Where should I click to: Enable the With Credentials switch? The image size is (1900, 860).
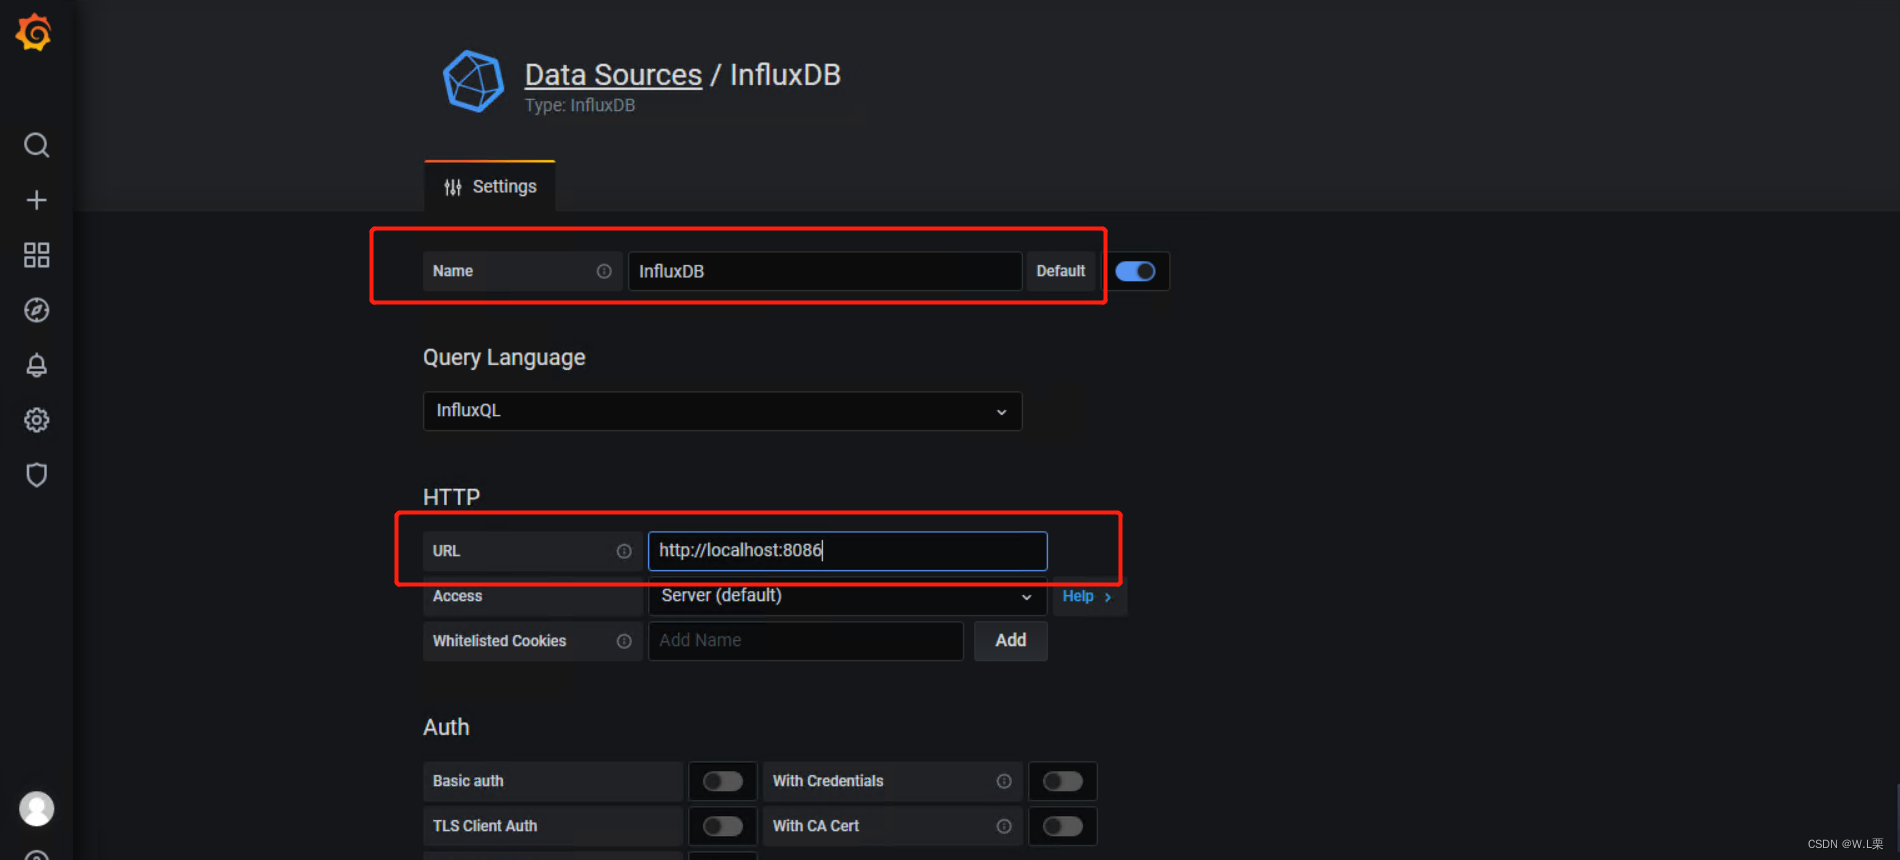click(x=1063, y=781)
